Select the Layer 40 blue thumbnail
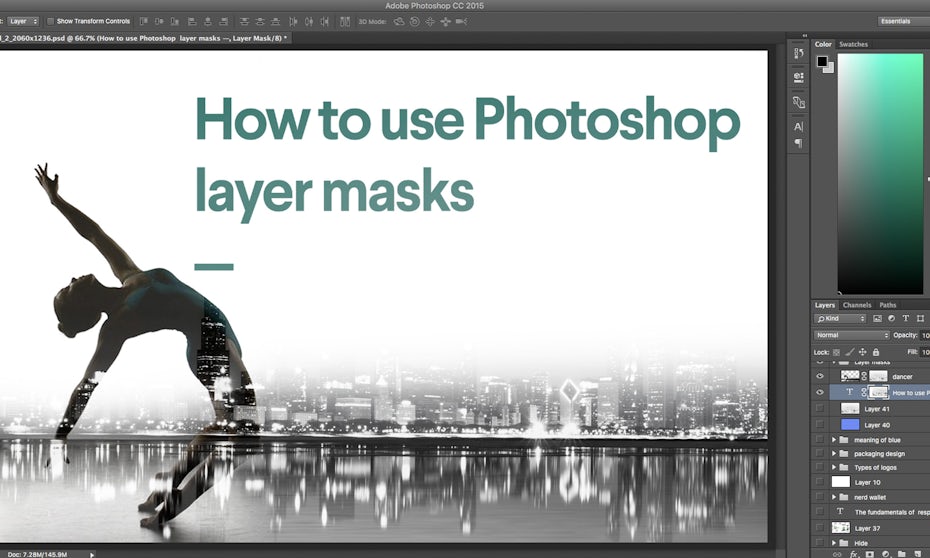 pos(850,424)
